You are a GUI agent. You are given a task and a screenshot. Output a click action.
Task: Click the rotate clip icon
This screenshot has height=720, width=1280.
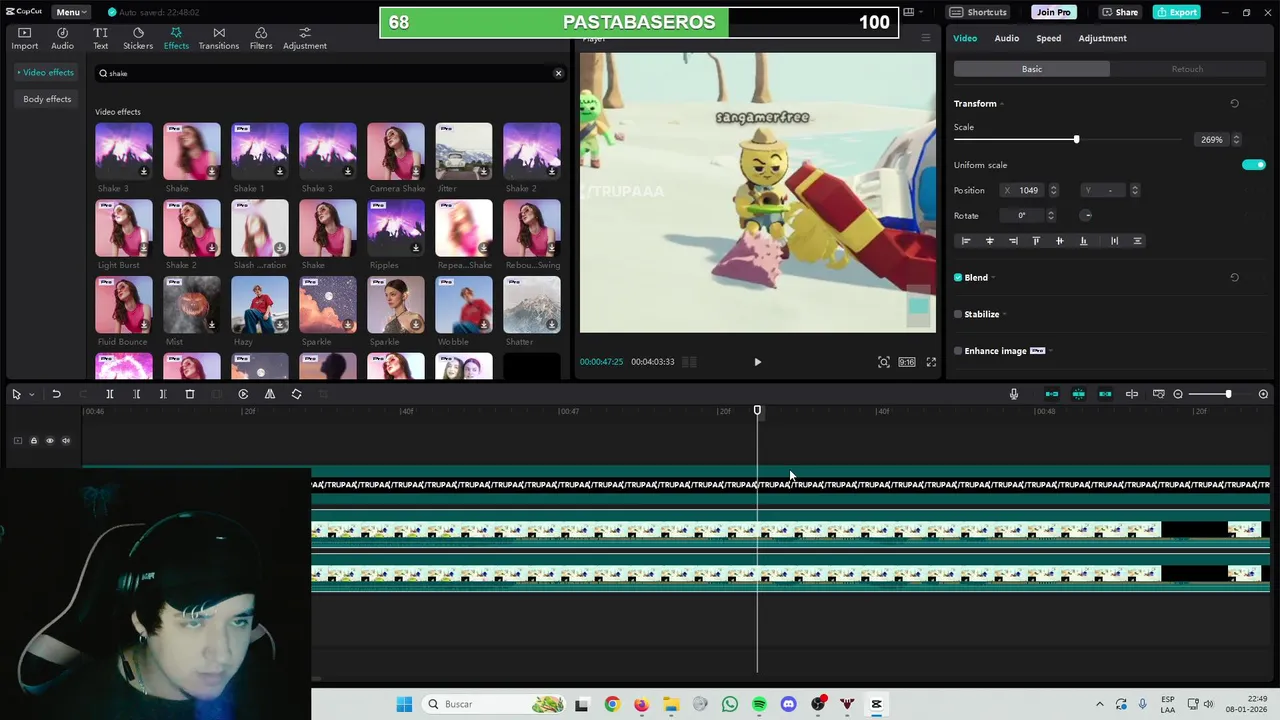coord(296,394)
